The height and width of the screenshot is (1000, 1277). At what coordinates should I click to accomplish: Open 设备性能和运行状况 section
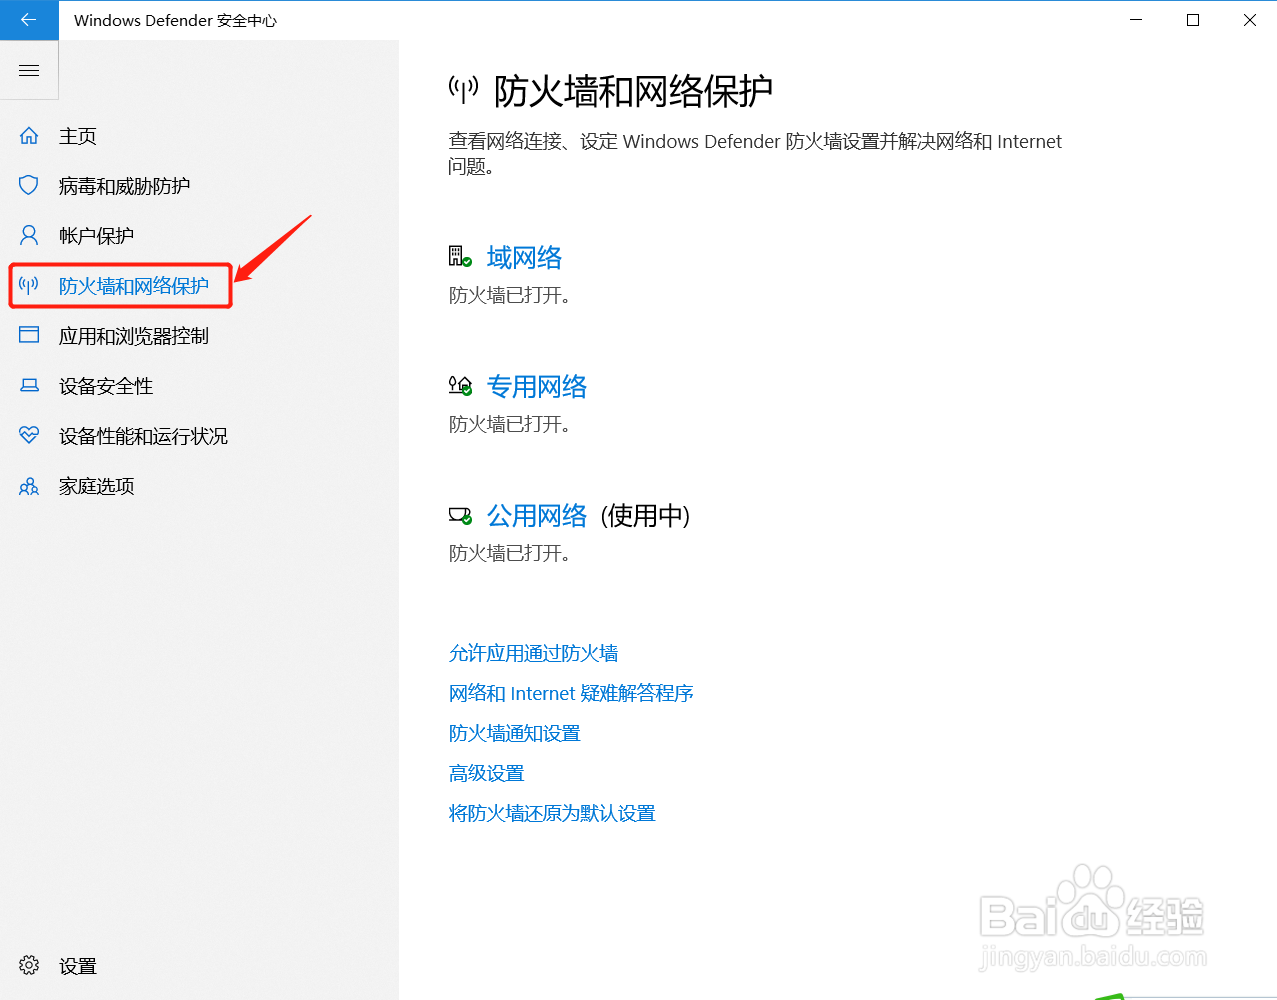tap(143, 436)
